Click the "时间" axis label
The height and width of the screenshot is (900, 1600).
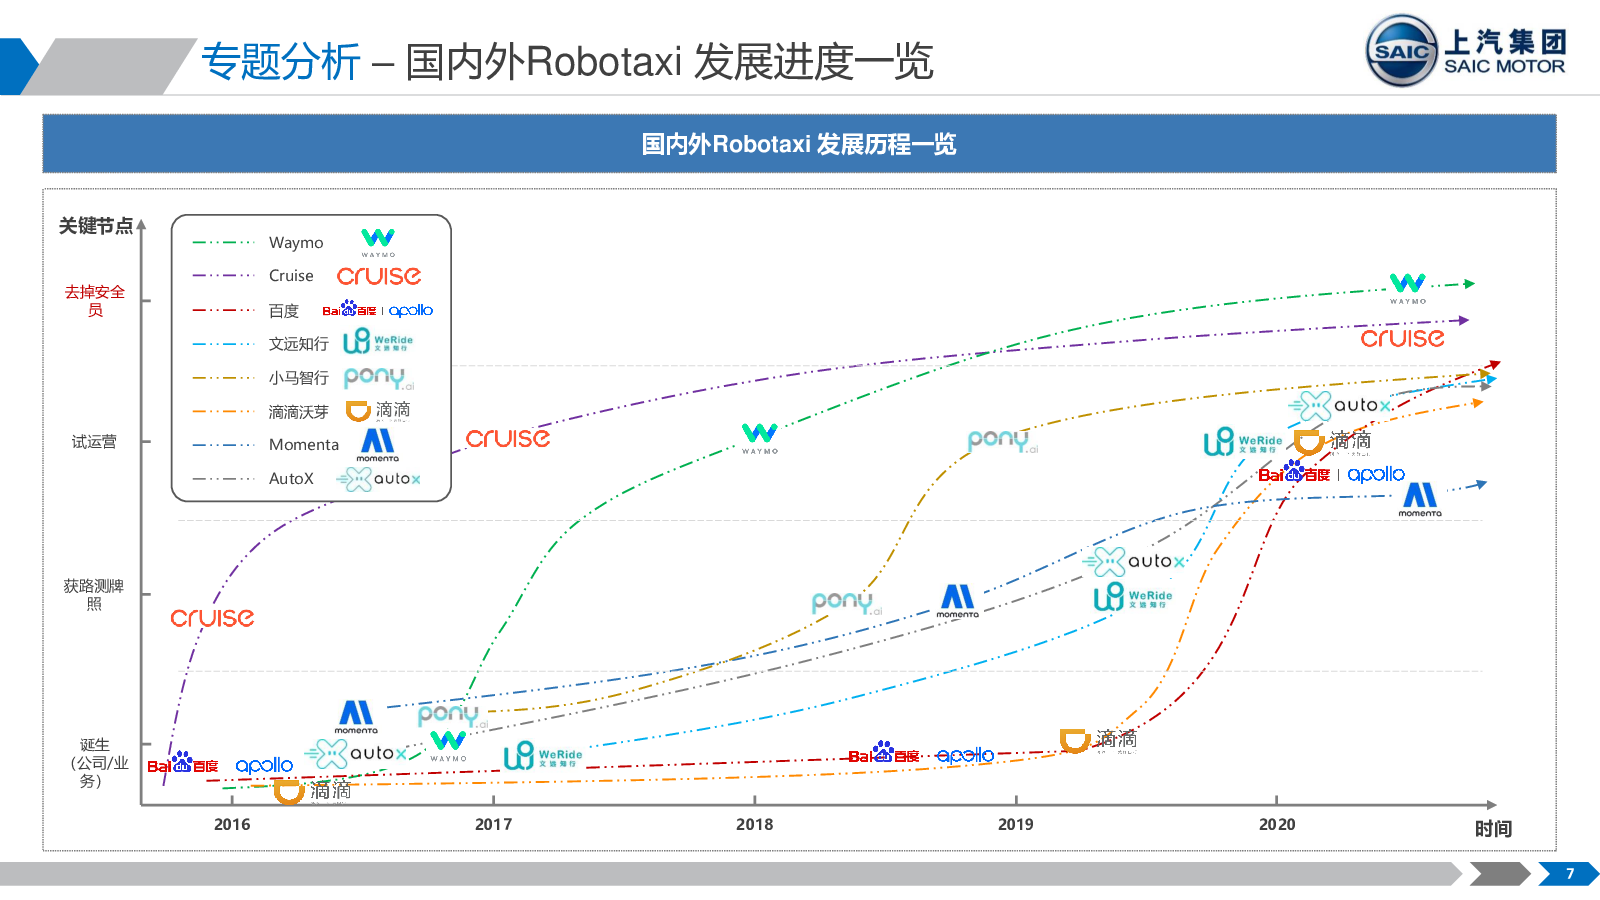pyautogui.click(x=1493, y=828)
